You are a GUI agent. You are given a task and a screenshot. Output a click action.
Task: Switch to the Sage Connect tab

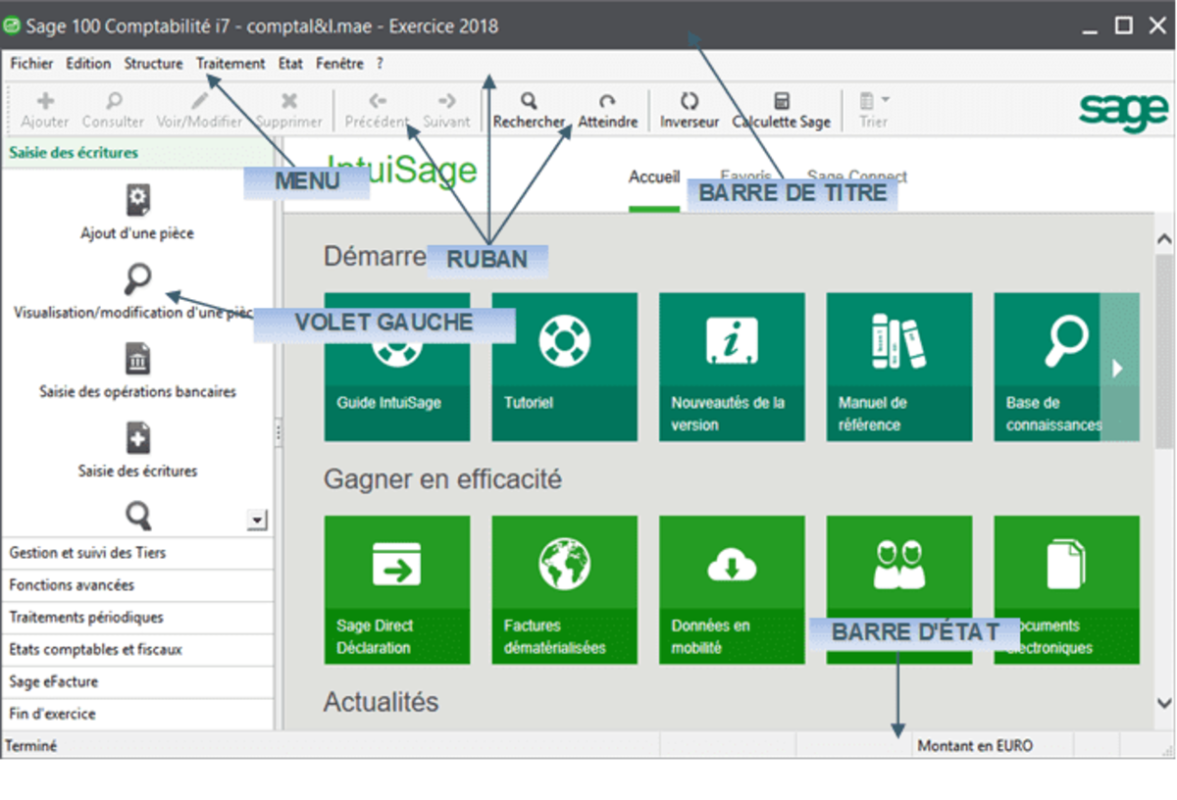tap(856, 176)
